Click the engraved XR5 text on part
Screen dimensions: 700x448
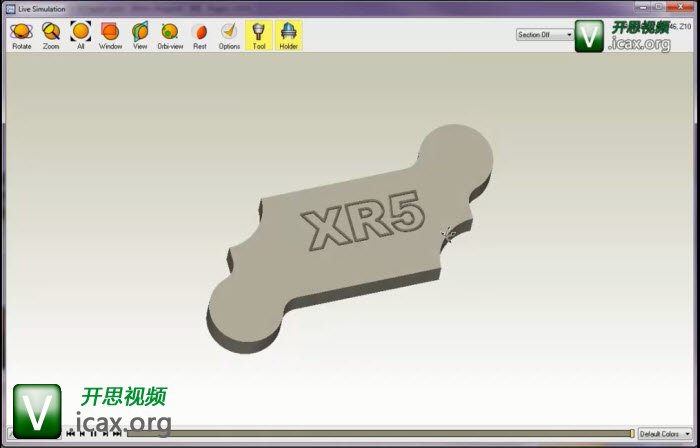[x=362, y=220]
